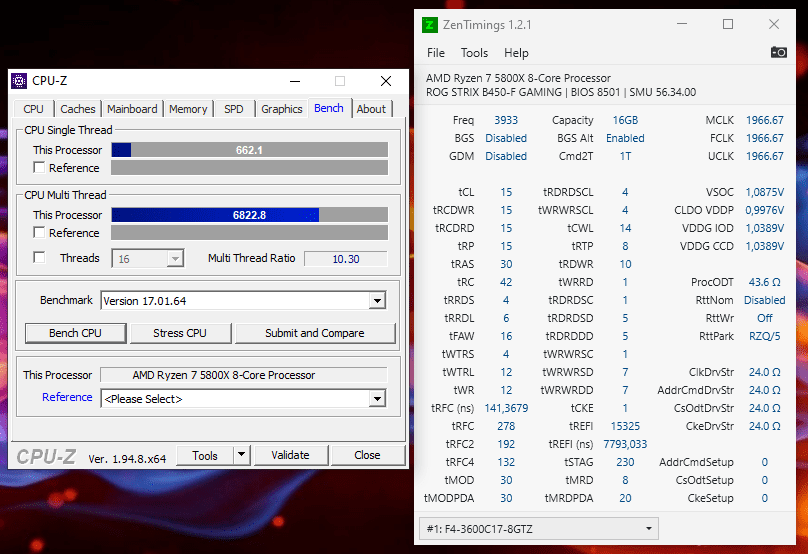The width and height of the screenshot is (808, 554).
Task: Click the GDM Disabled value
Action: 506,156
